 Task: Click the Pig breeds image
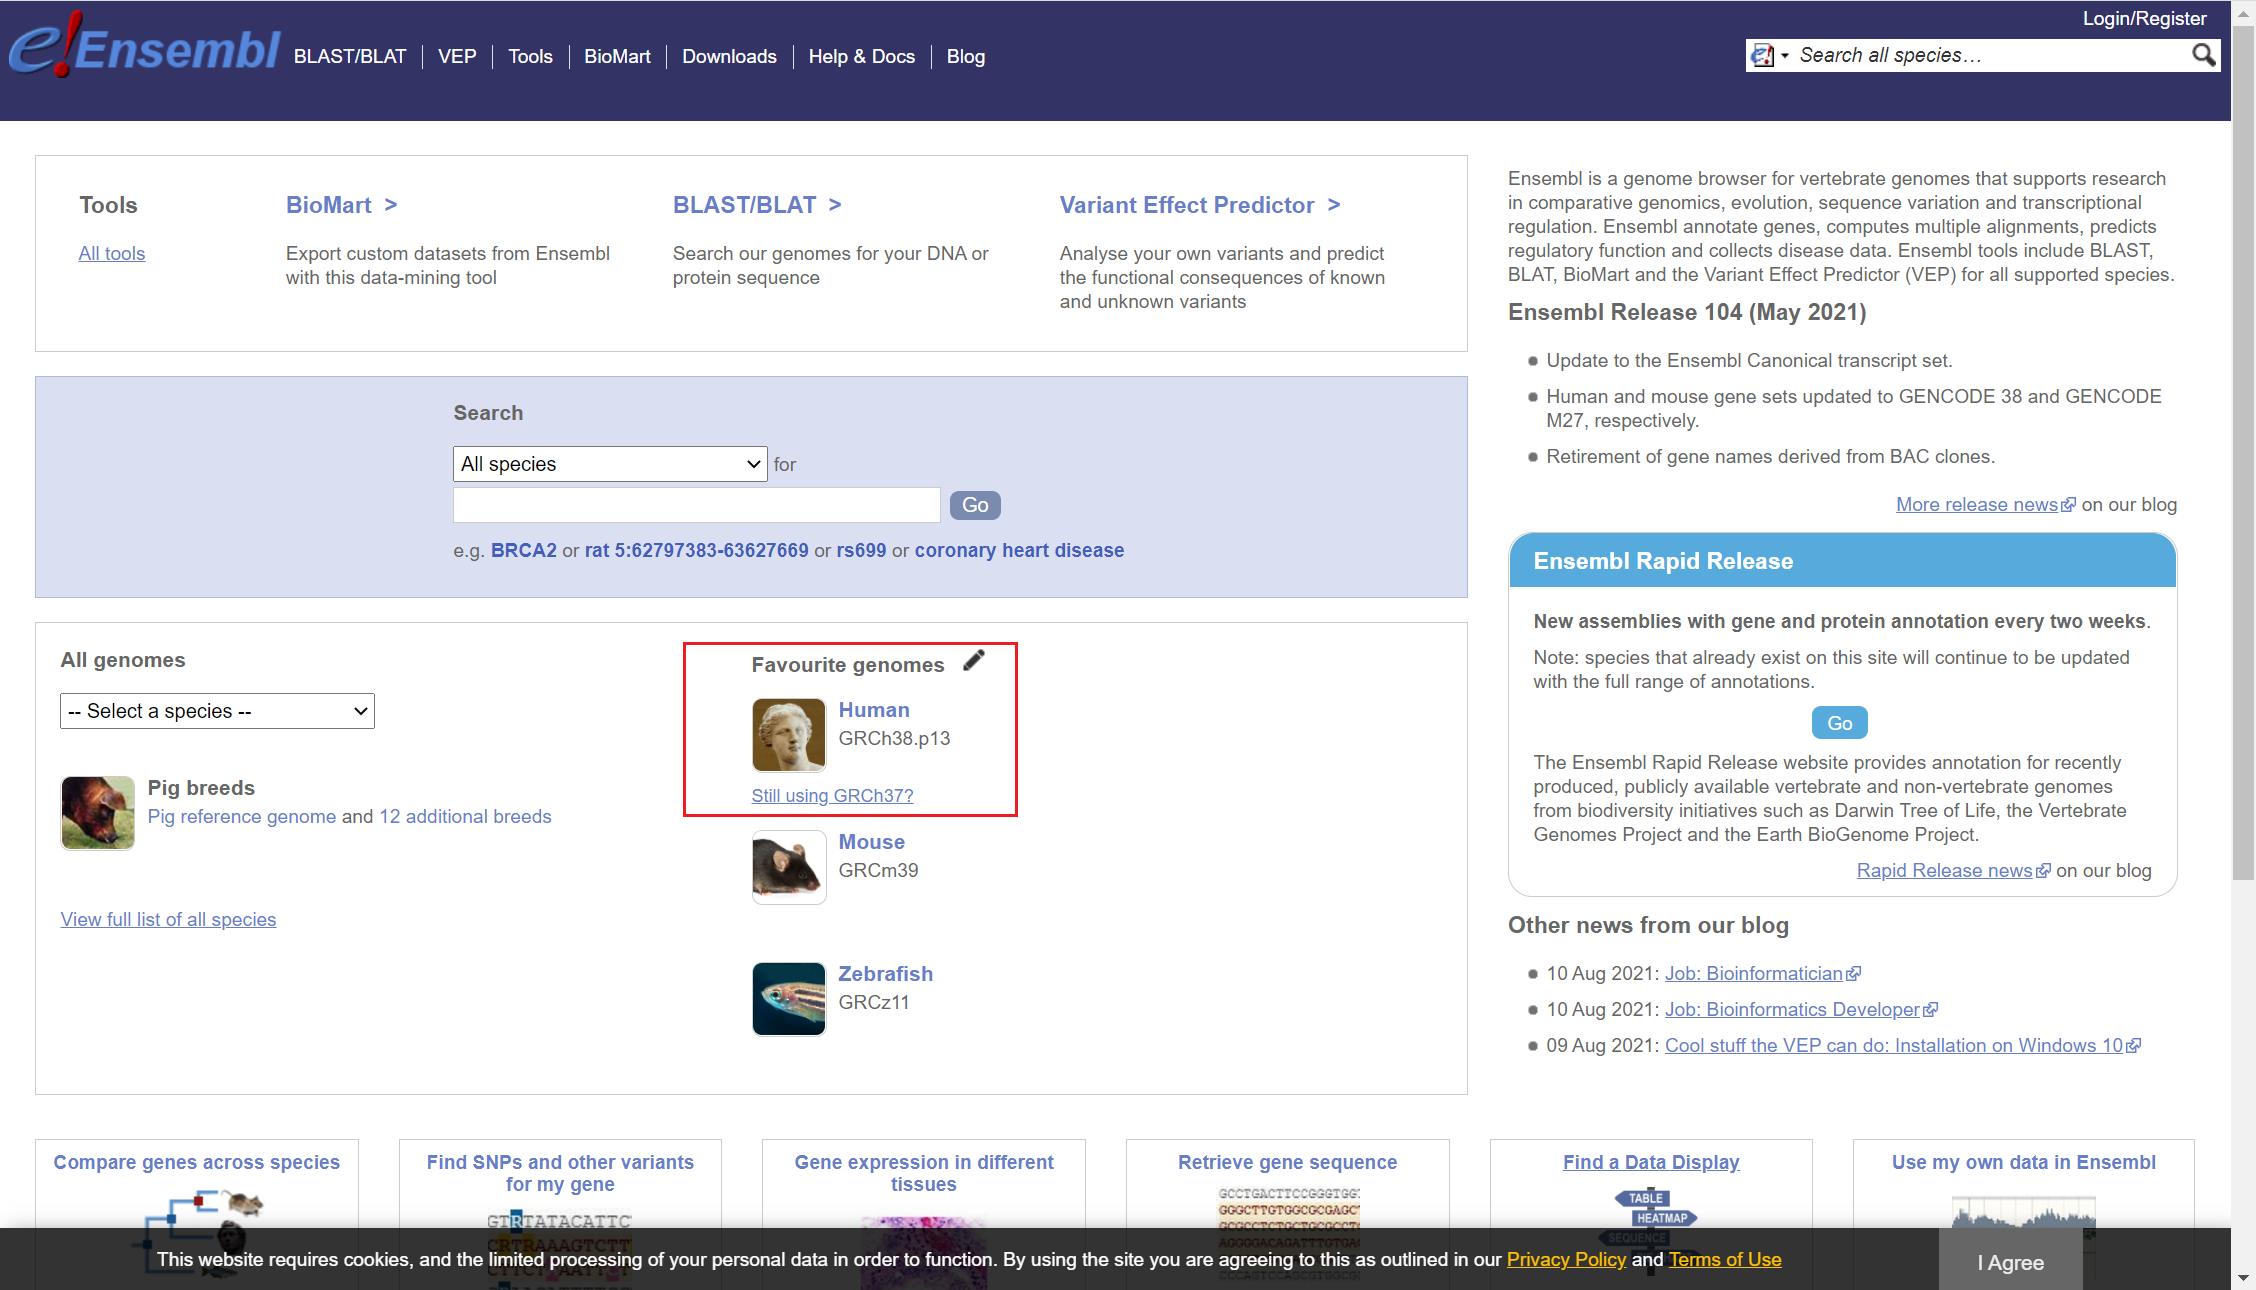tap(98, 813)
